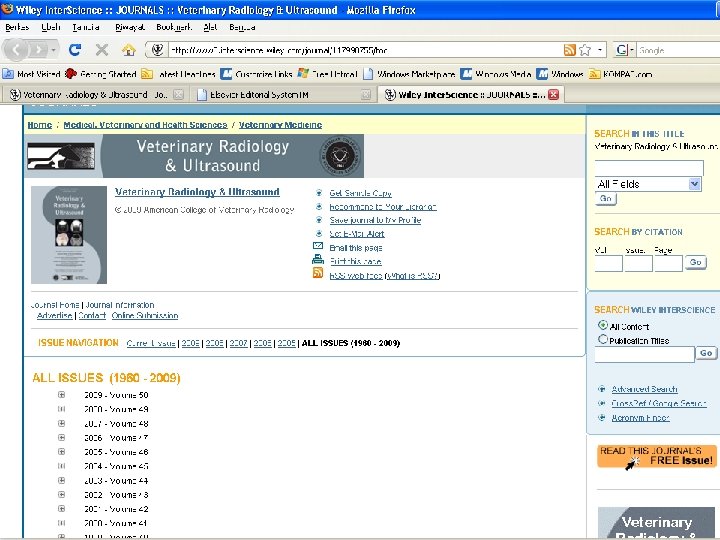Click Go for Search Wiley InterScience
Viewport: 720px width, 540px height.
706,353
